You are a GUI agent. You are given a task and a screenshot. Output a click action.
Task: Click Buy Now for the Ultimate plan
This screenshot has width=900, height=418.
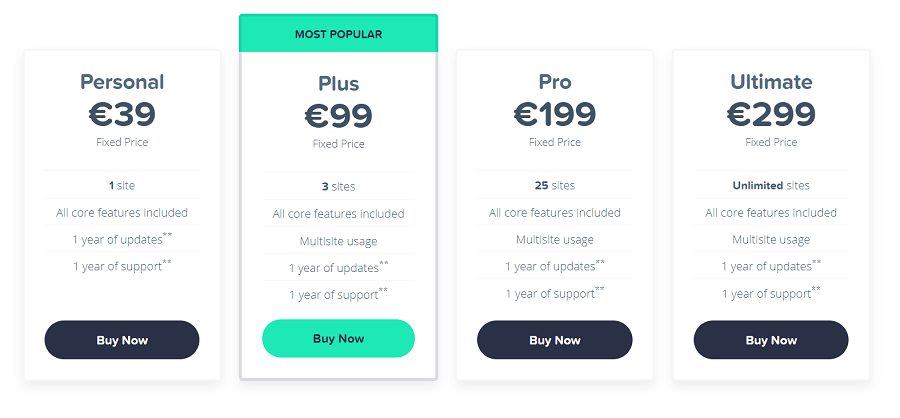tap(771, 340)
